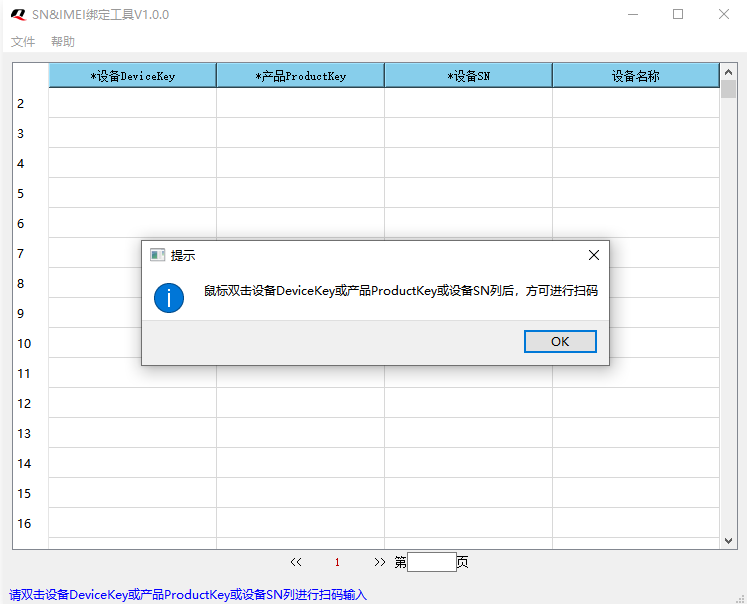This screenshot has height=604, width=747.
Task: Click the 设备名称 column header
Action: (636, 76)
